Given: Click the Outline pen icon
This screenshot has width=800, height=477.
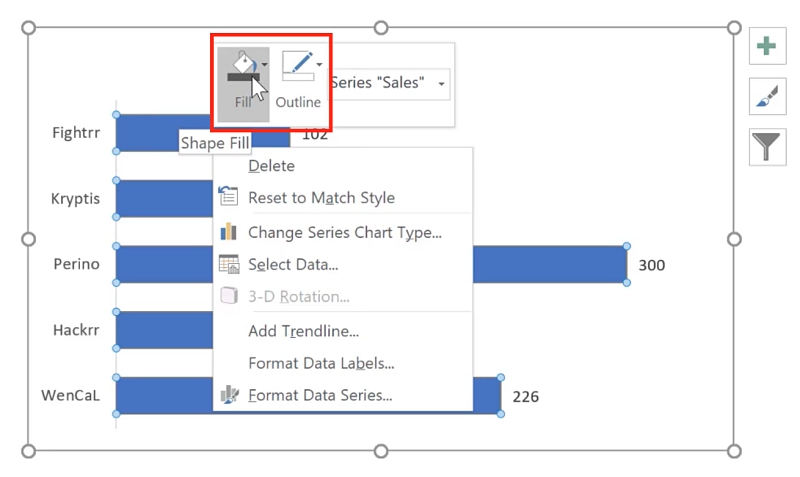Looking at the screenshot, I should (x=297, y=66).
